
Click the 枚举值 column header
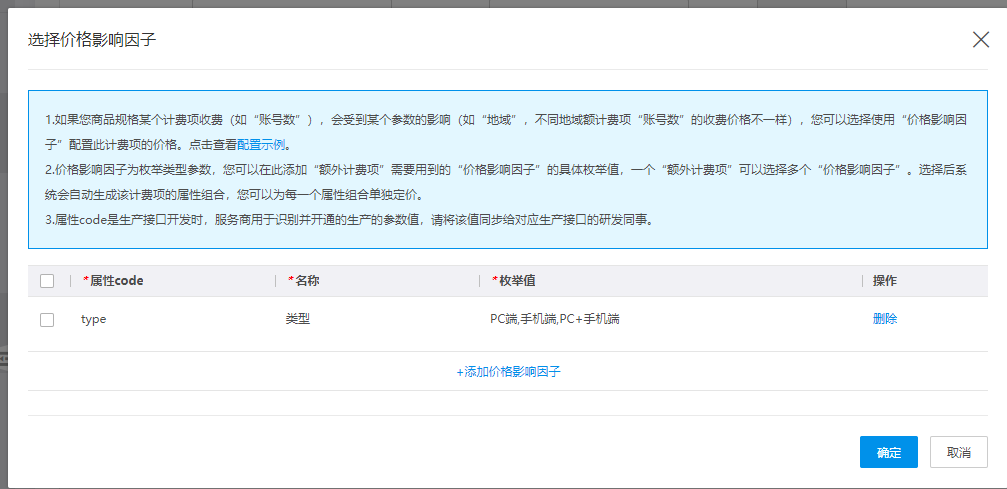coord(518,281)
